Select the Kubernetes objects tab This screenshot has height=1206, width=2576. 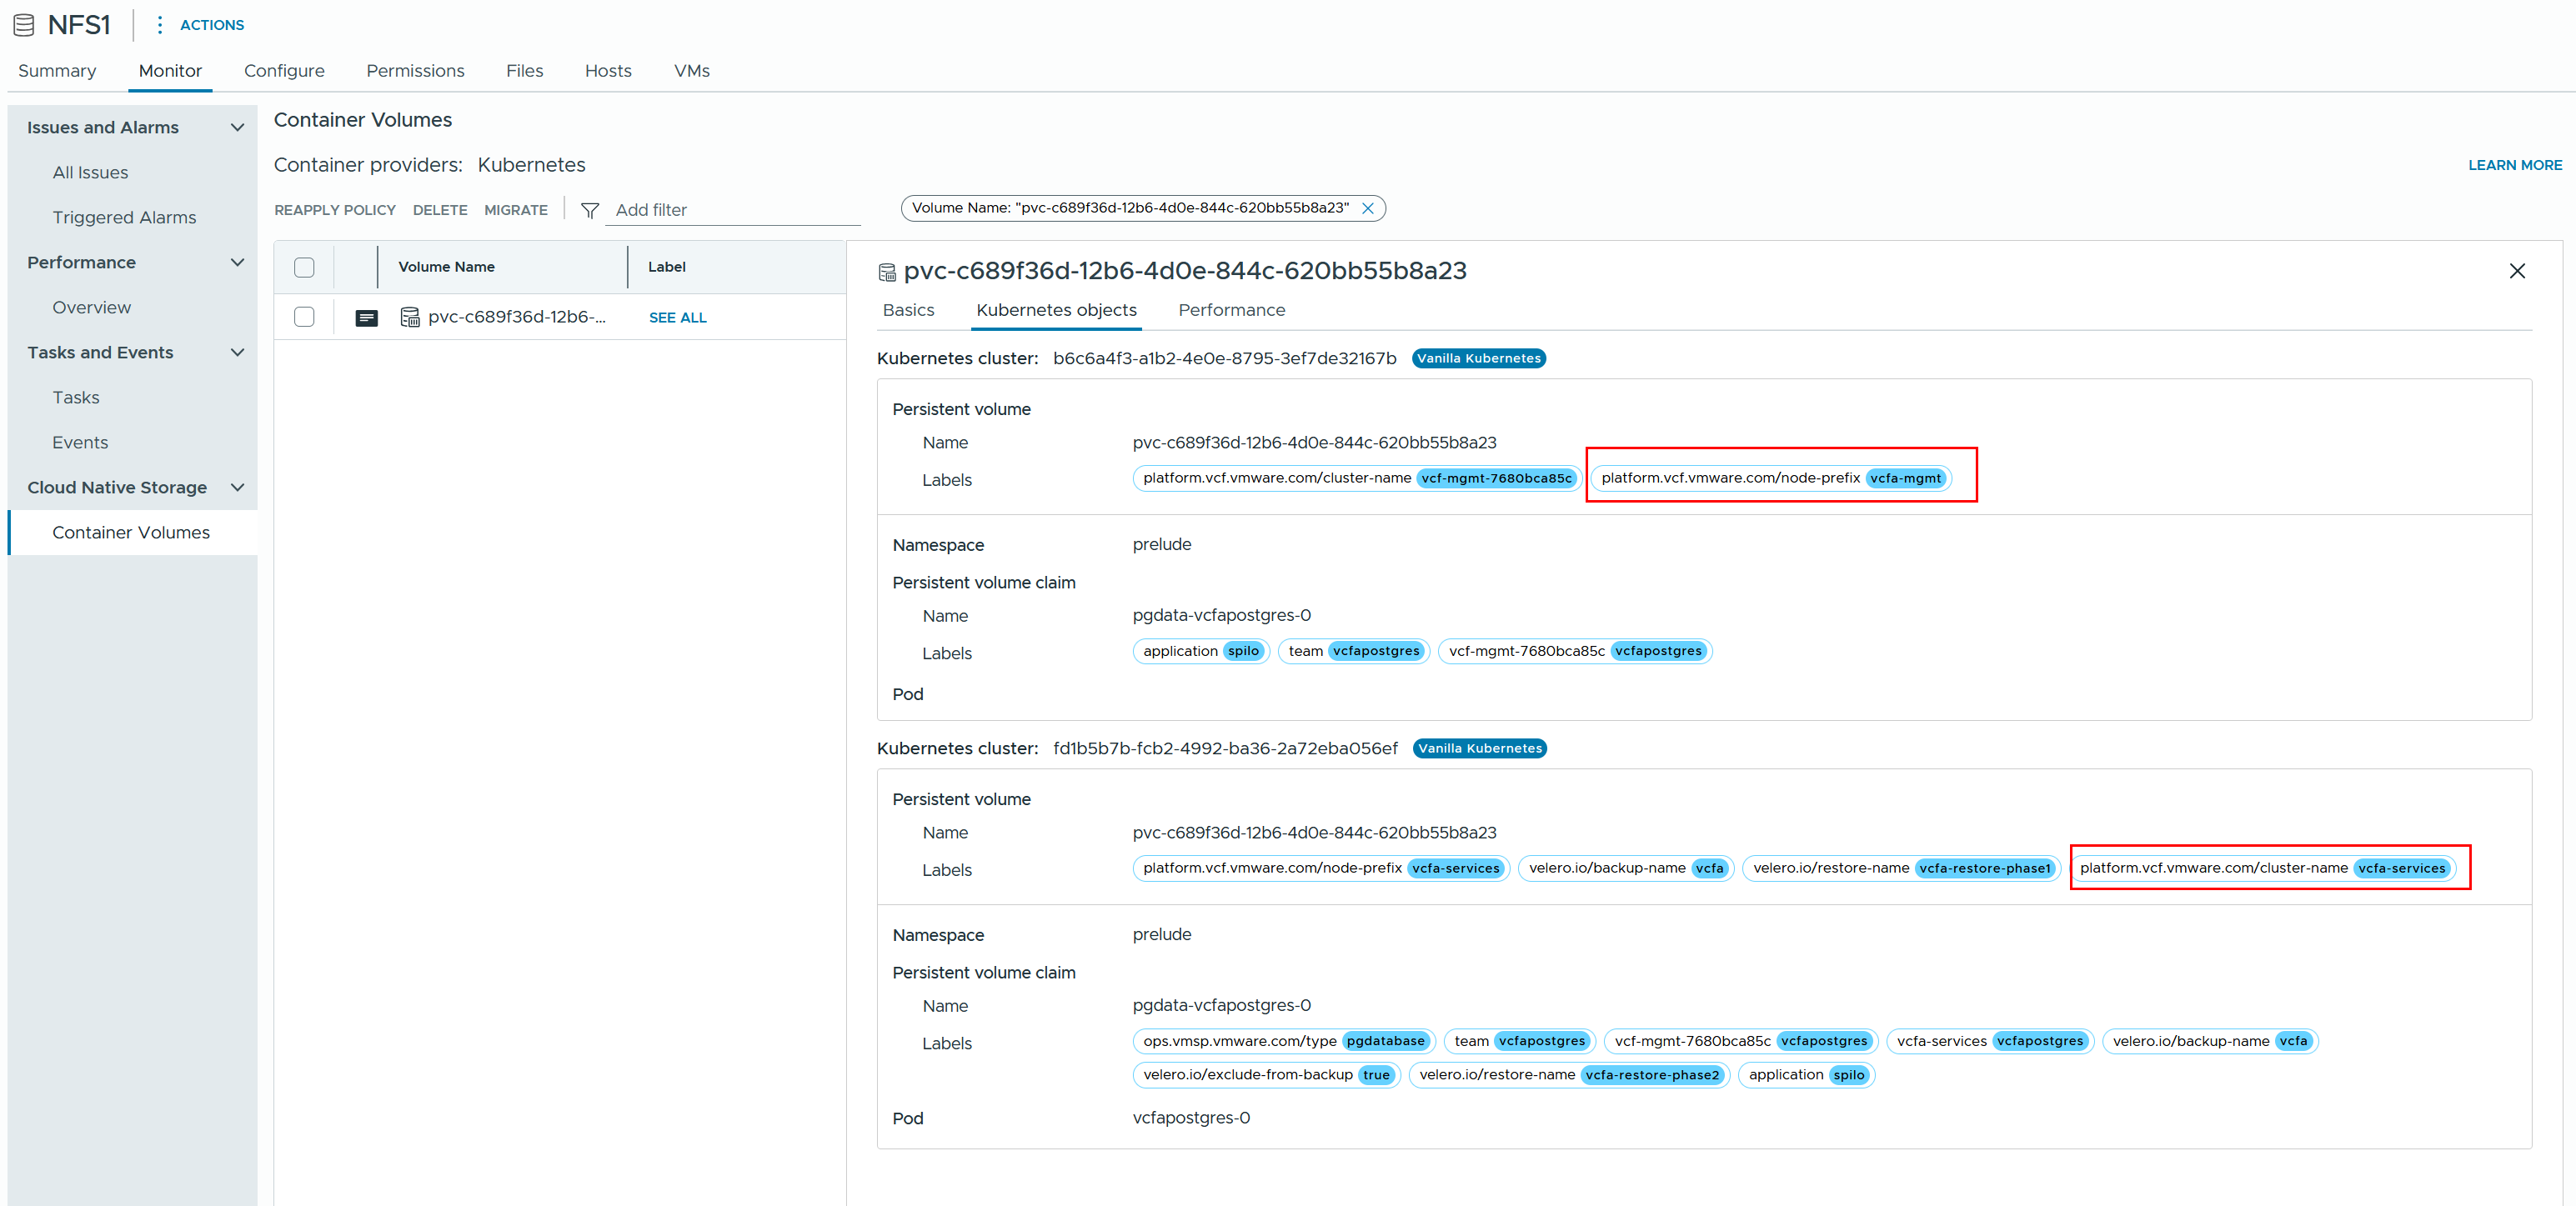point(1056,310)
